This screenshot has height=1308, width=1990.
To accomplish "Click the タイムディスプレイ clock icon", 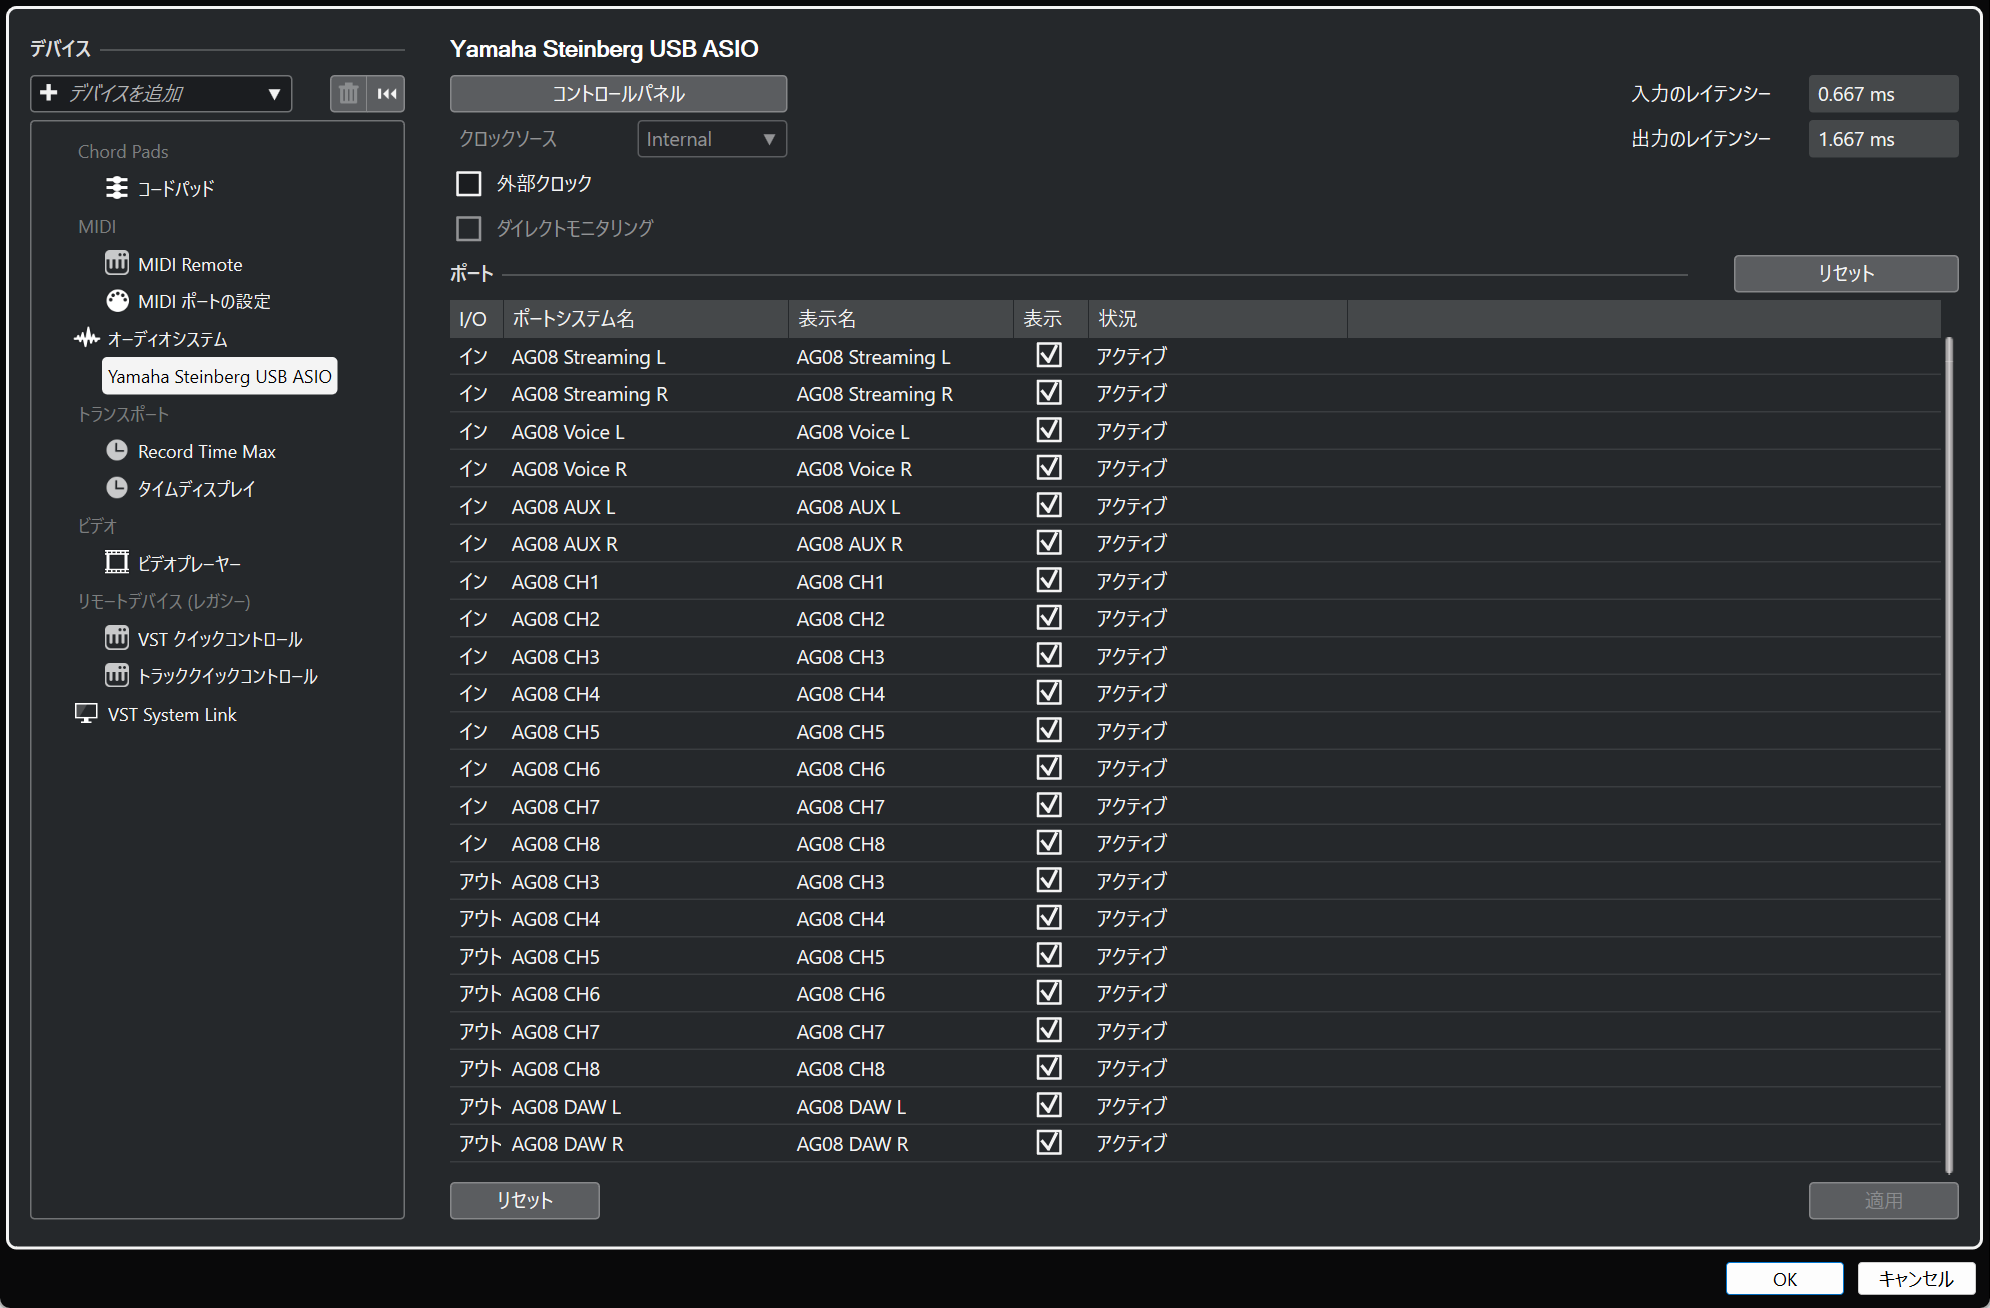I will [x=117, y=488].
